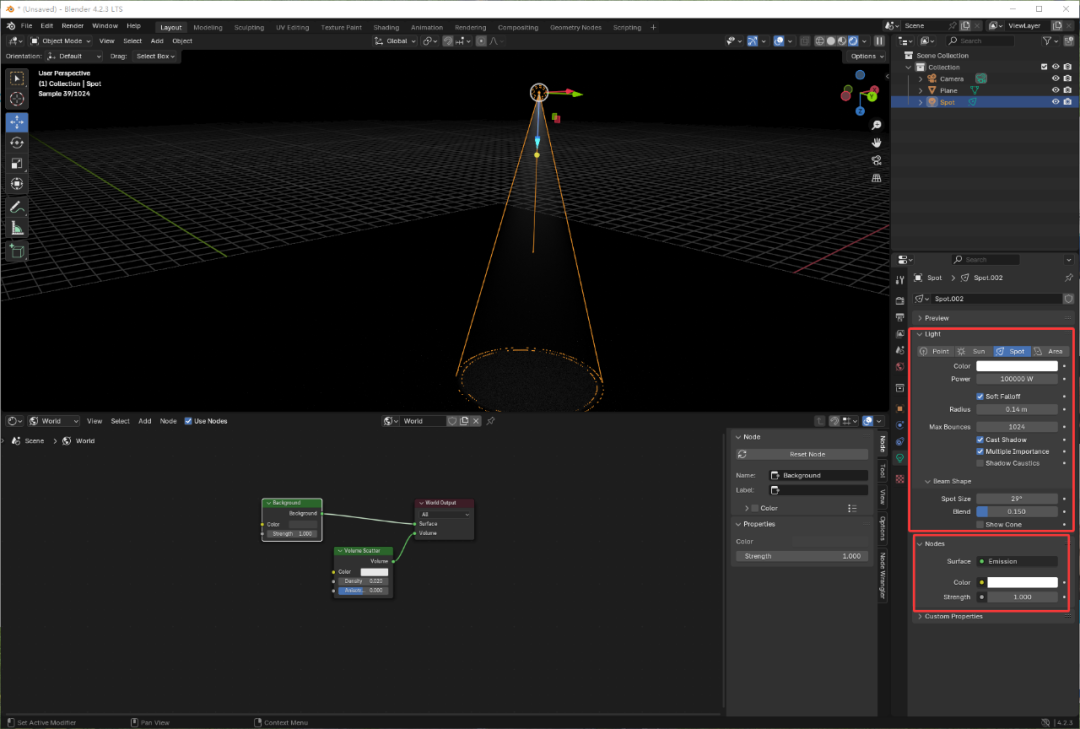The width and height of the screenshot is (1080, 729).
Task: Adjust the Blend slider value 0.150
Action: 1017,511
